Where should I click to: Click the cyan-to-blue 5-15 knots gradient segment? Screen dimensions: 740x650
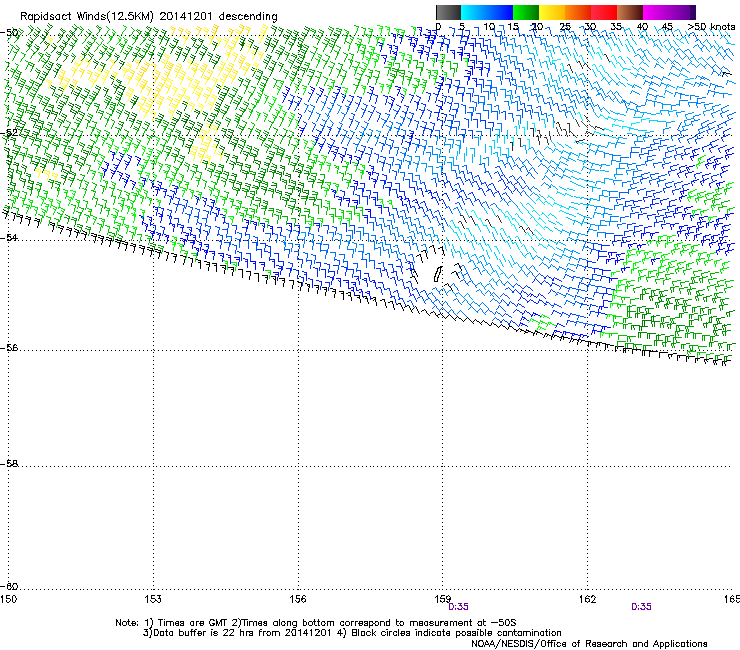pos(487,12)
